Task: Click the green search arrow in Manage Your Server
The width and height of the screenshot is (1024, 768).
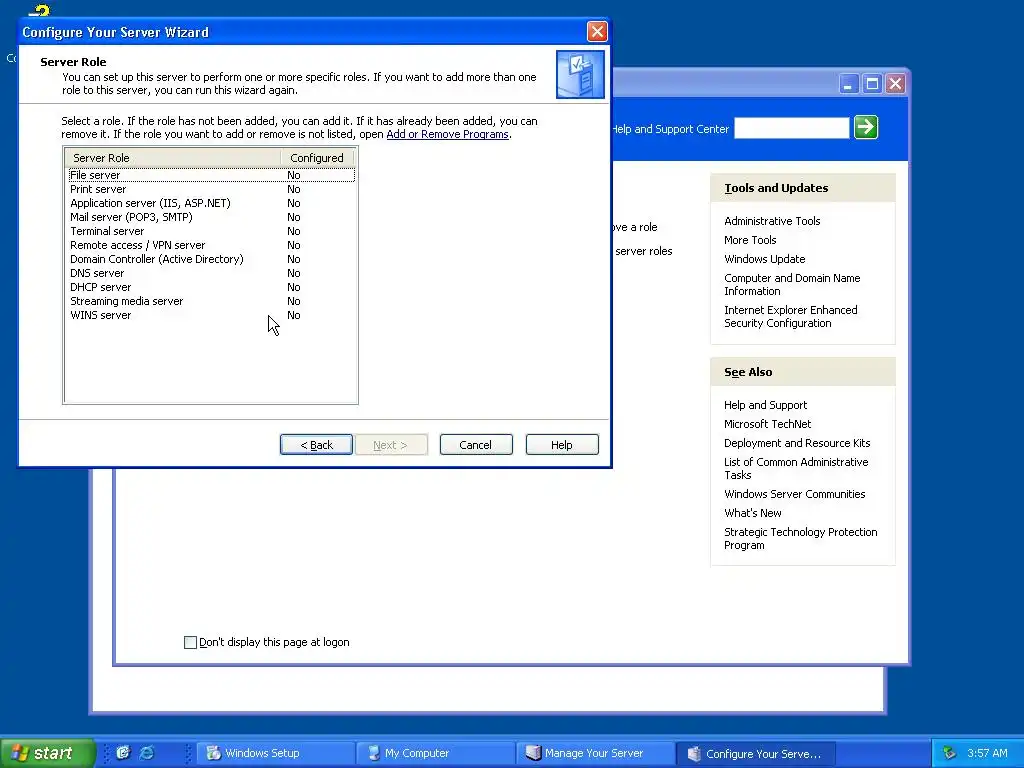Action: [x=866, y=127]
